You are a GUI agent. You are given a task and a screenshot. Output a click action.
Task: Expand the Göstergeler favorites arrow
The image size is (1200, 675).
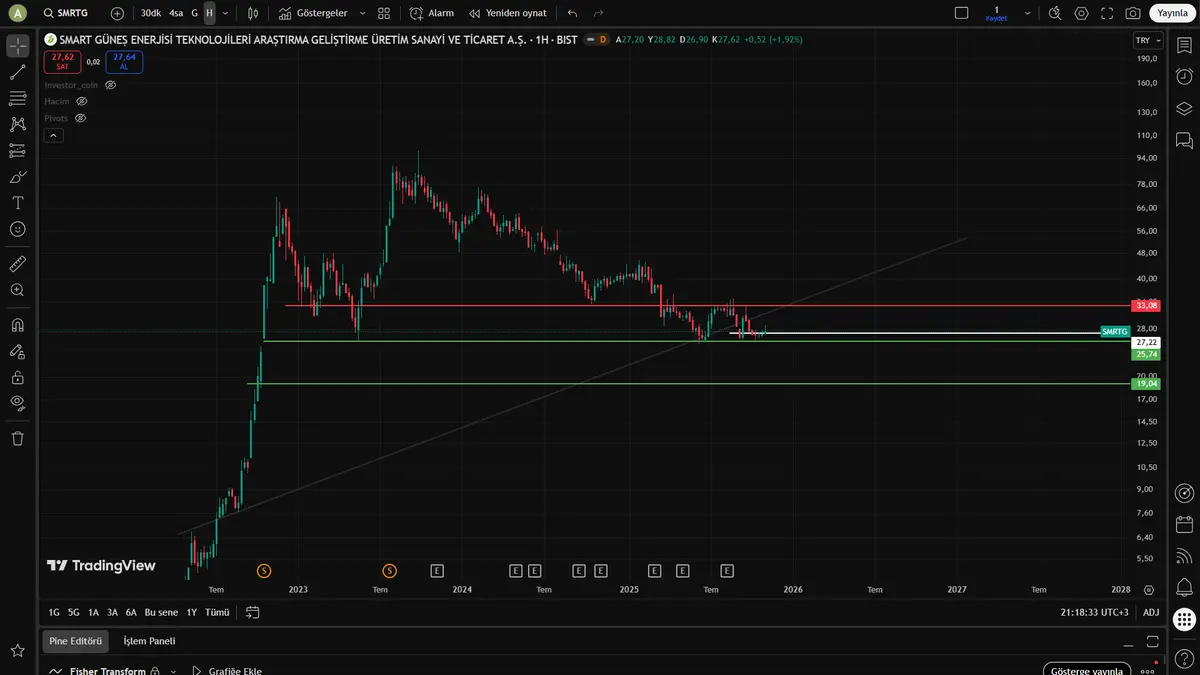click(361, 13)
